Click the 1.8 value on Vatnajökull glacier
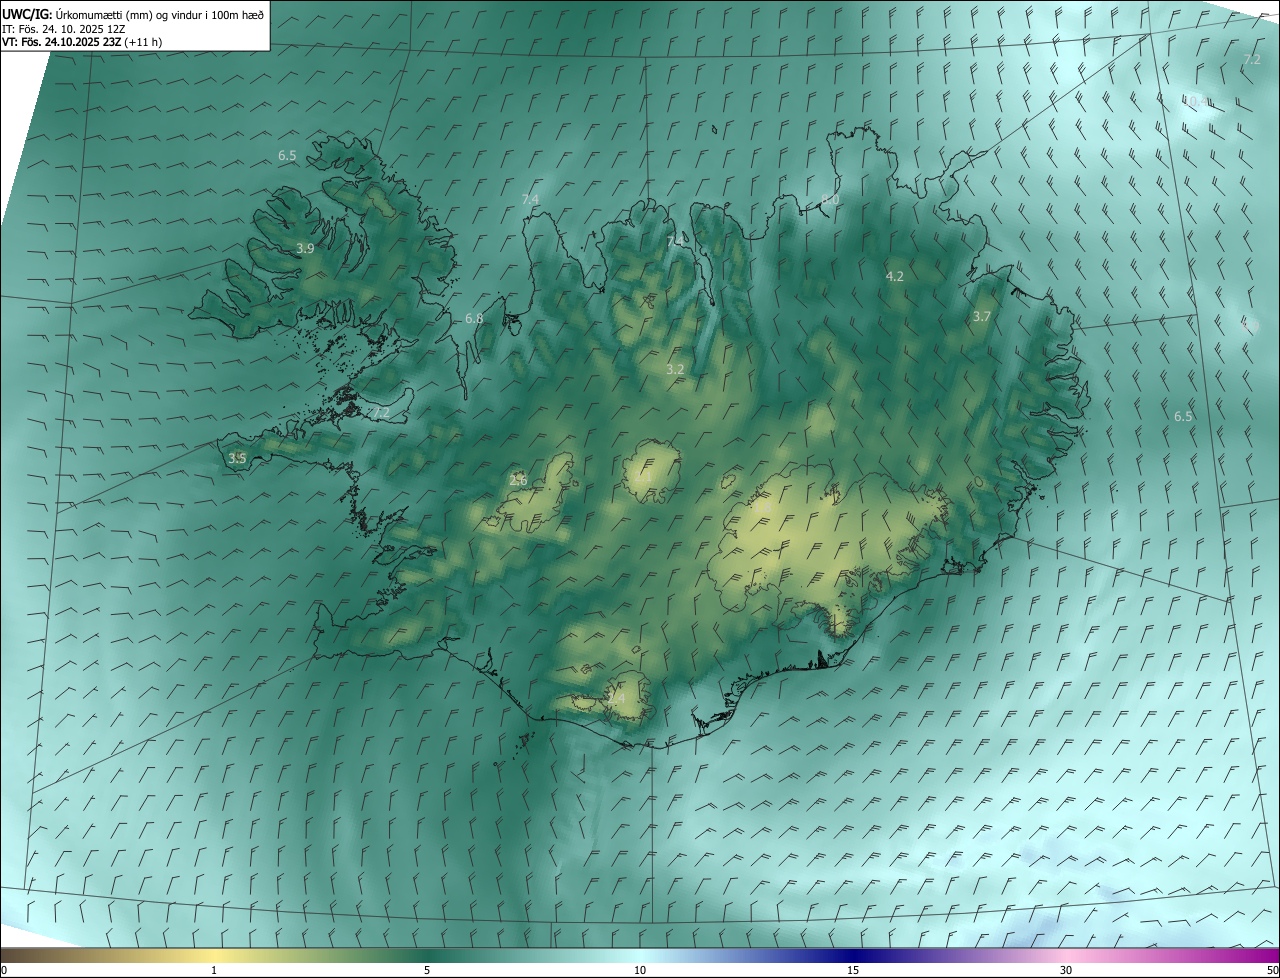 tap(762, 507)
